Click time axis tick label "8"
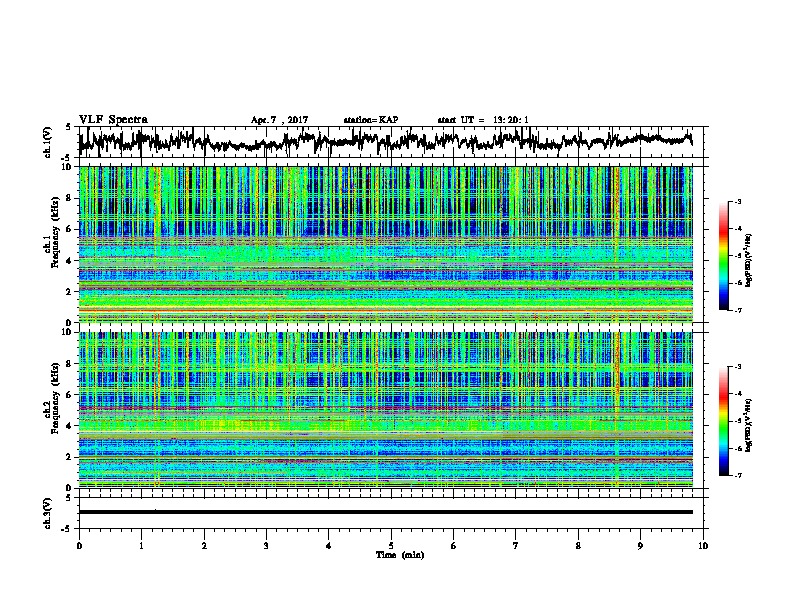 pyautogui.click(x=578, y=546)
